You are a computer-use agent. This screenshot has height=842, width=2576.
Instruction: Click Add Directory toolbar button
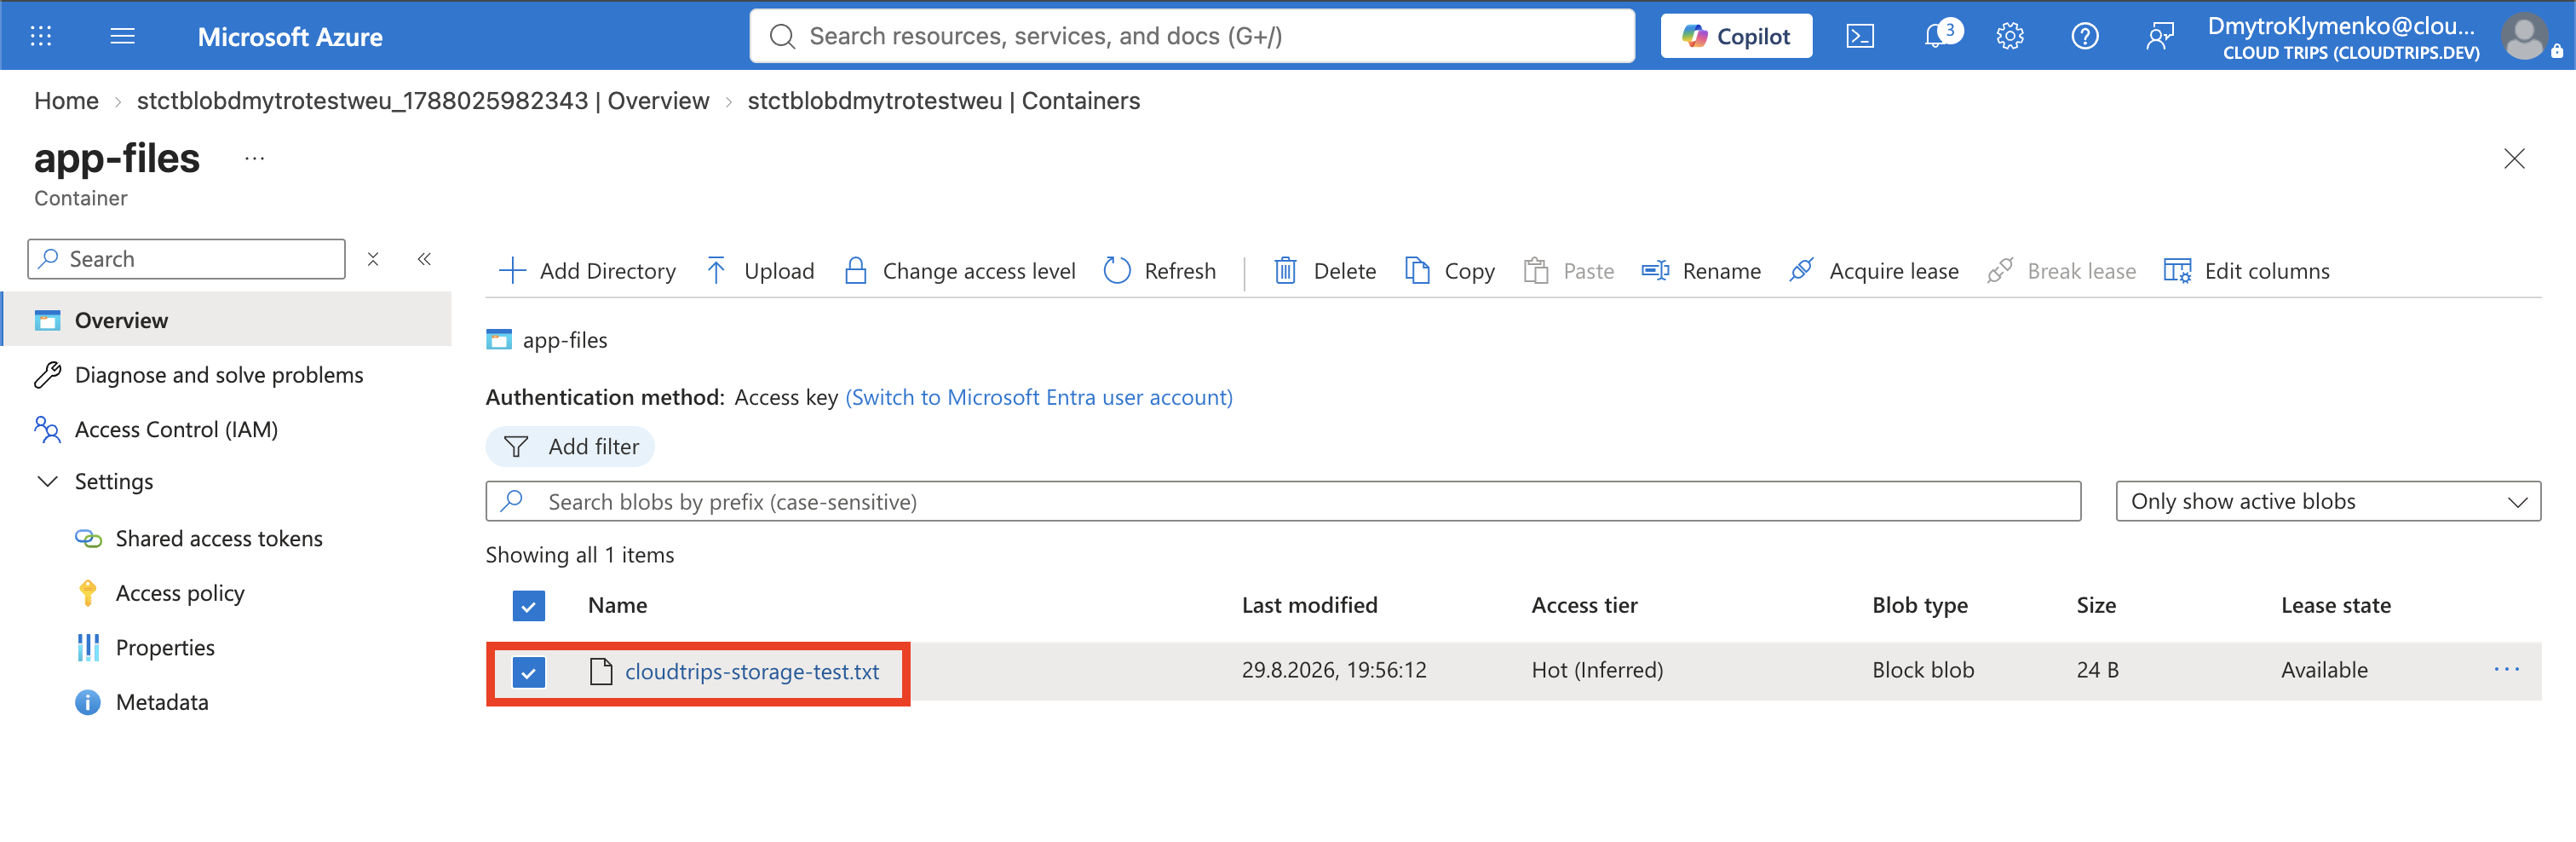[587, 271]
